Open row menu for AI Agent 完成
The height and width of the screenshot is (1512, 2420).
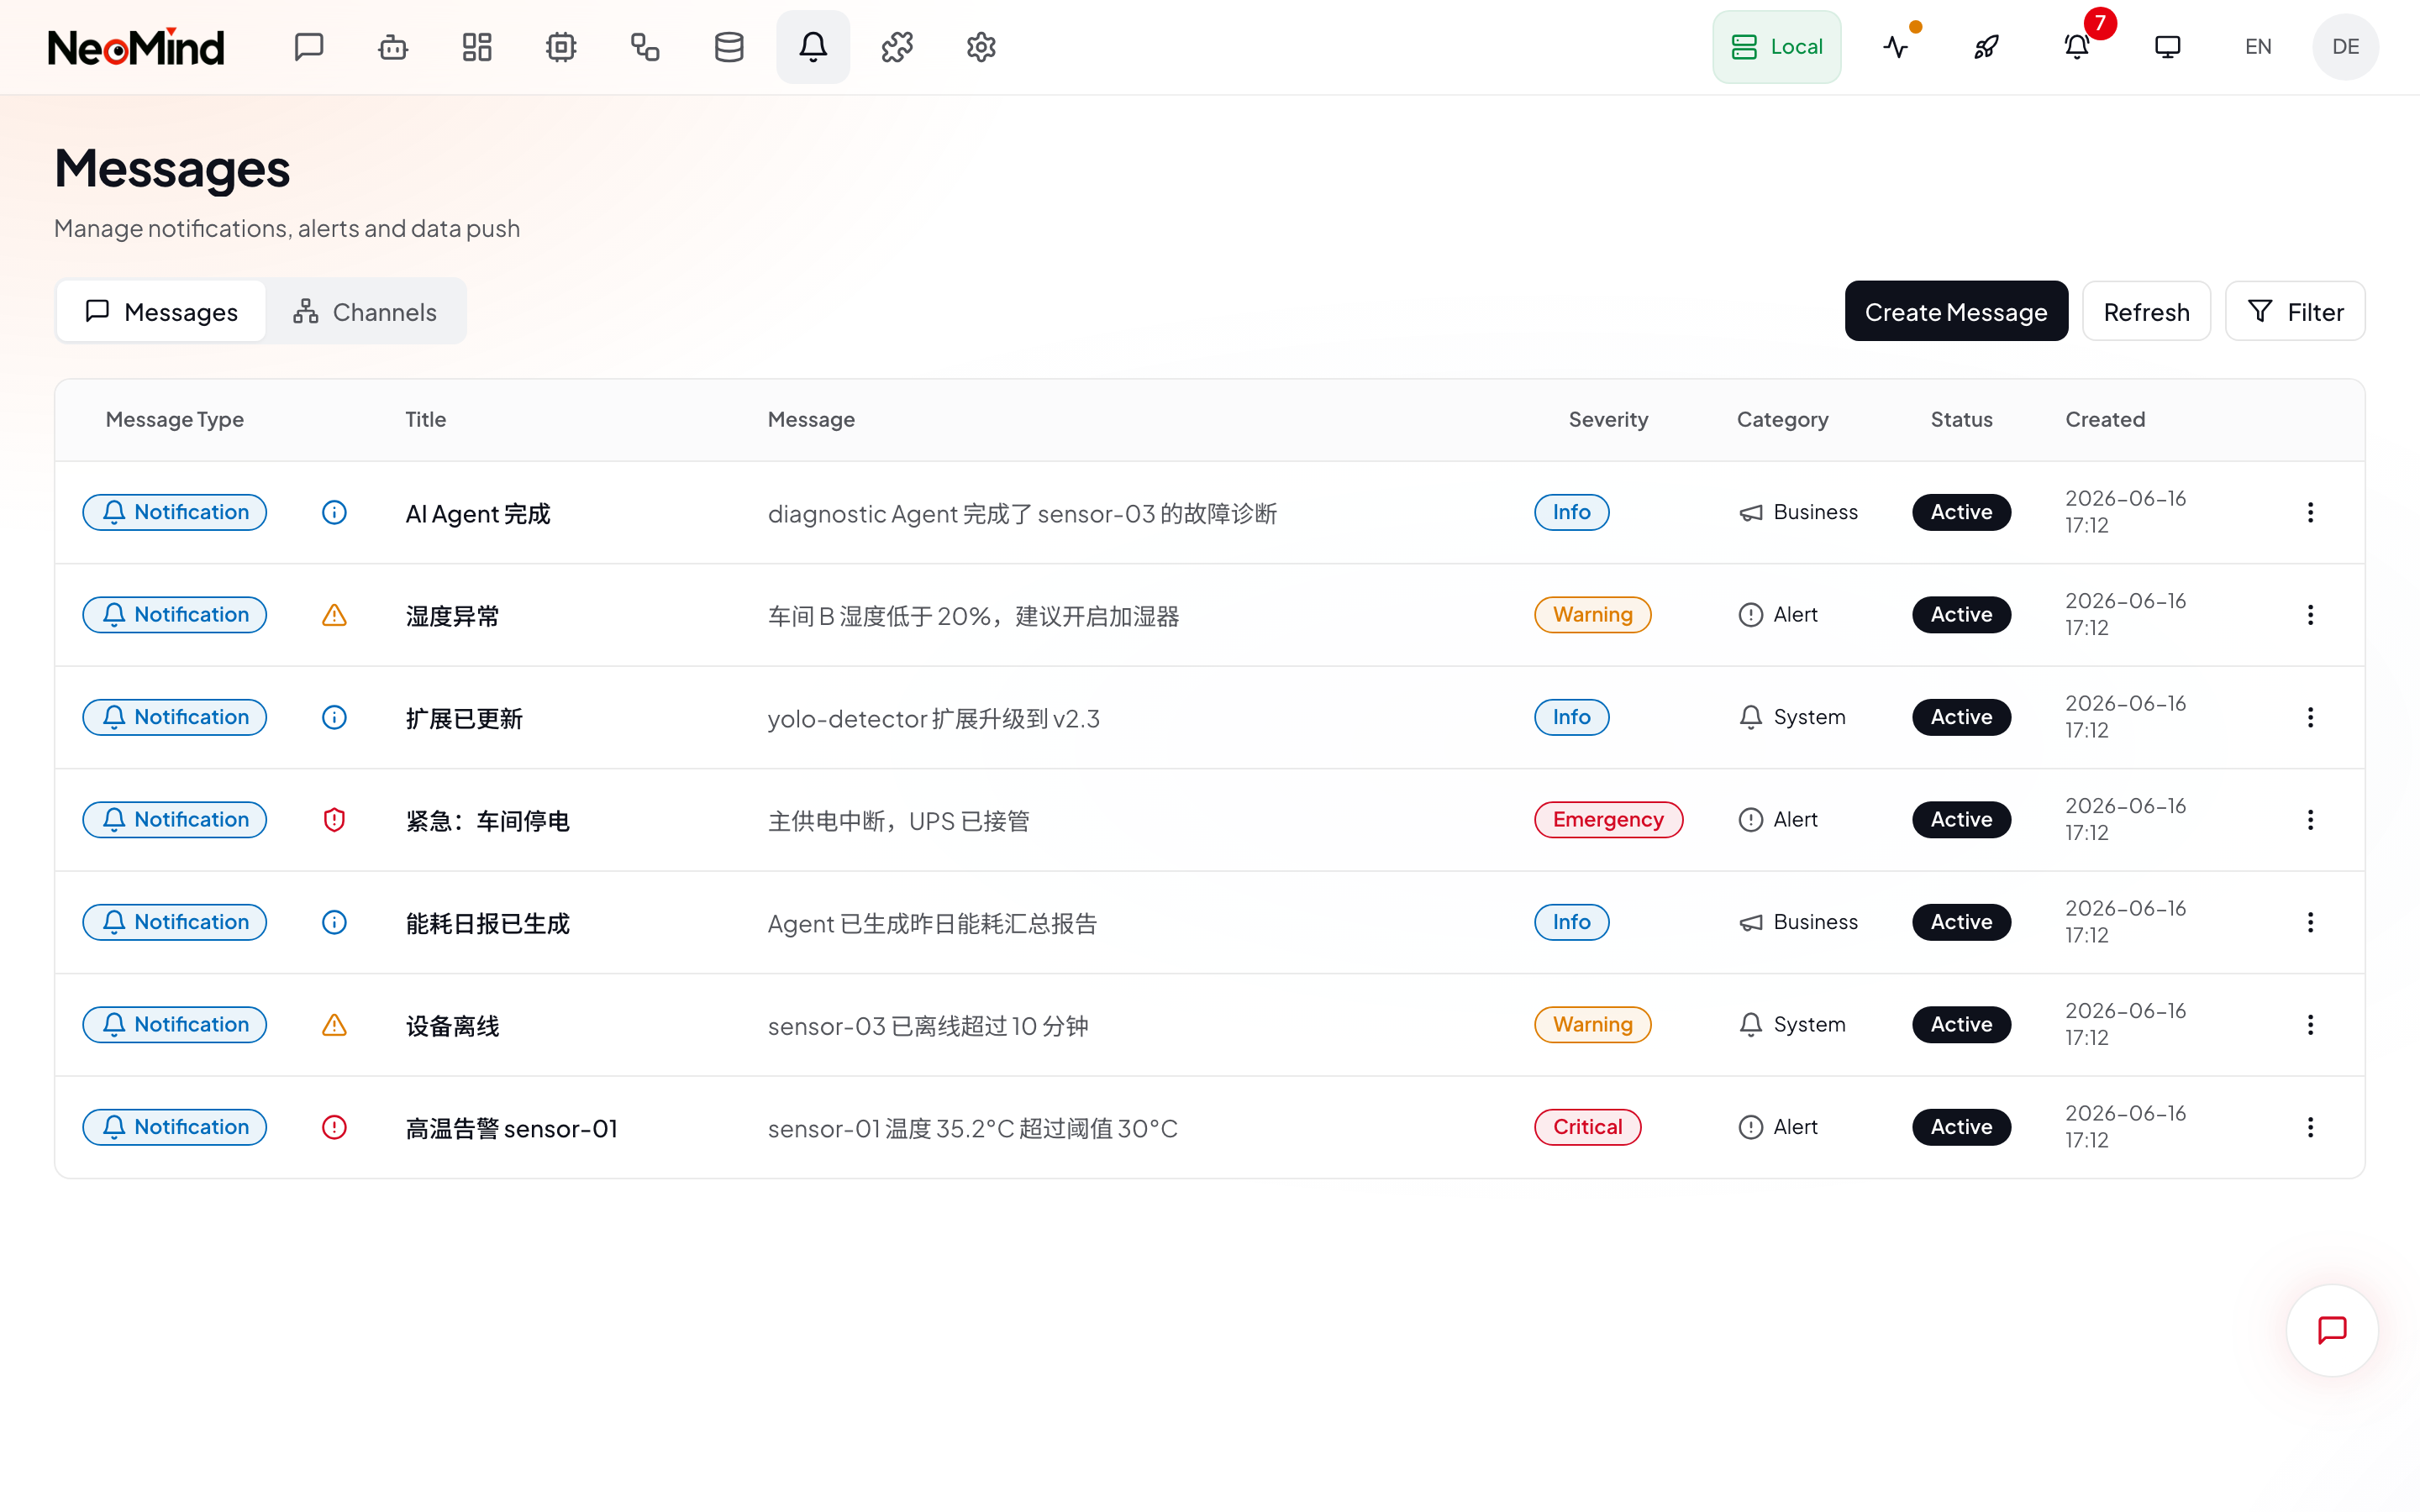[2310, 512]
